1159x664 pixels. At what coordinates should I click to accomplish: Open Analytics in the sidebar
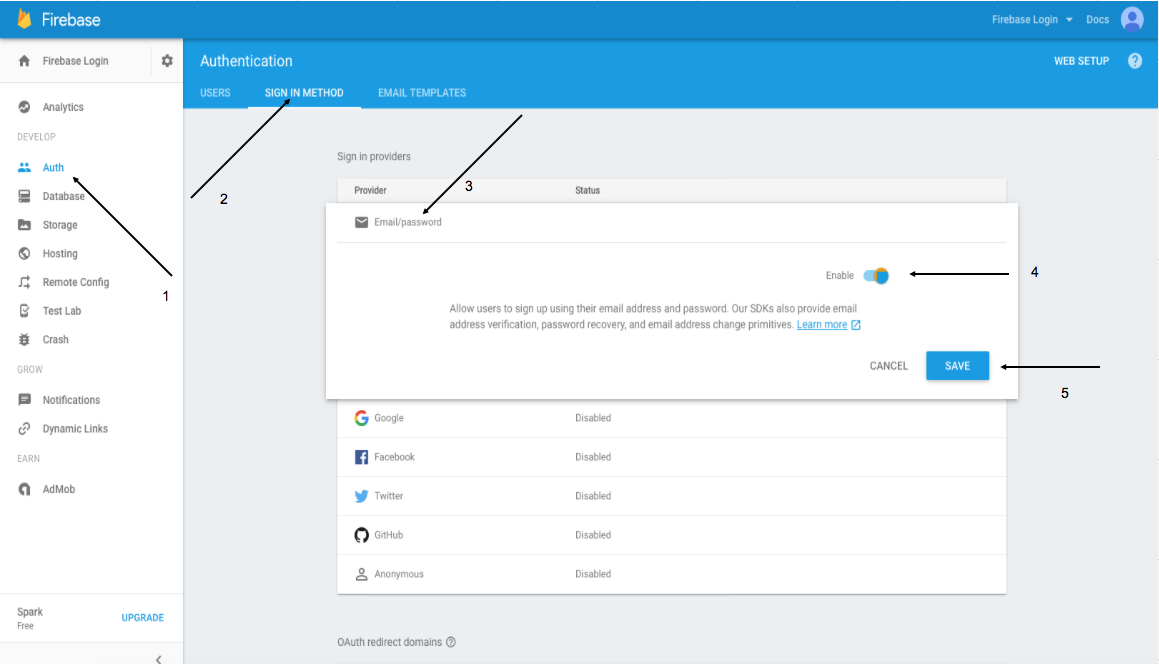(63, 107)
